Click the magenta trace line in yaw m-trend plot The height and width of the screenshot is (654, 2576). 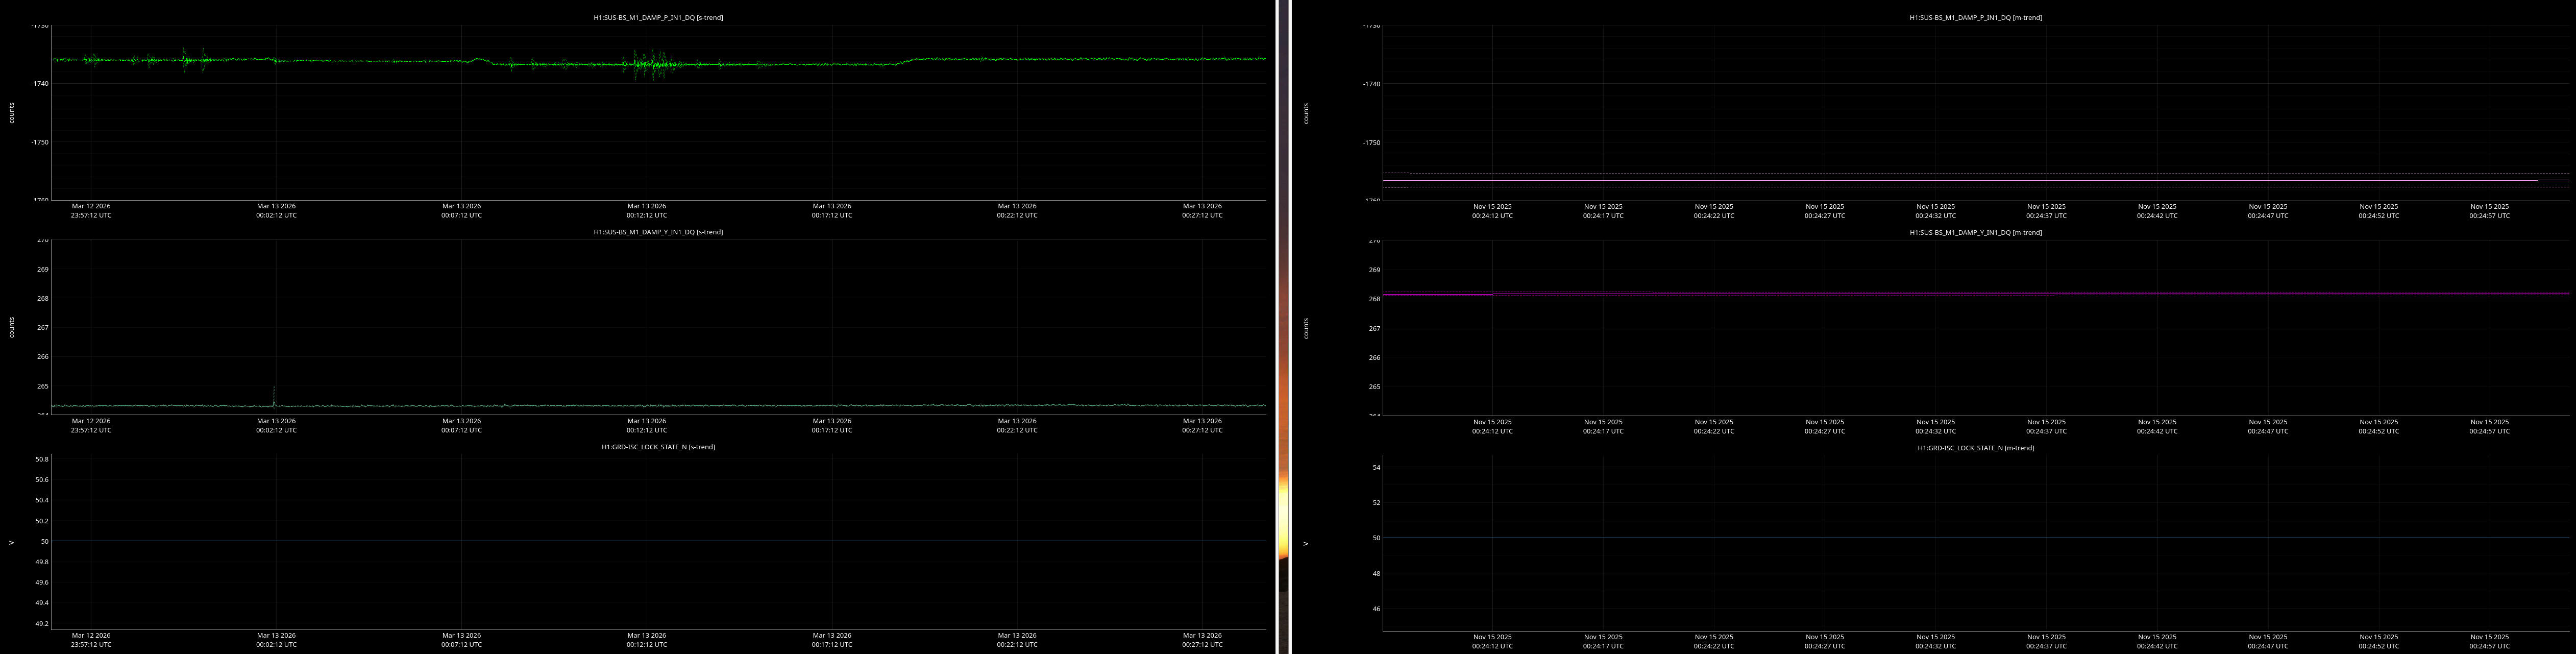coord(1975,294)
